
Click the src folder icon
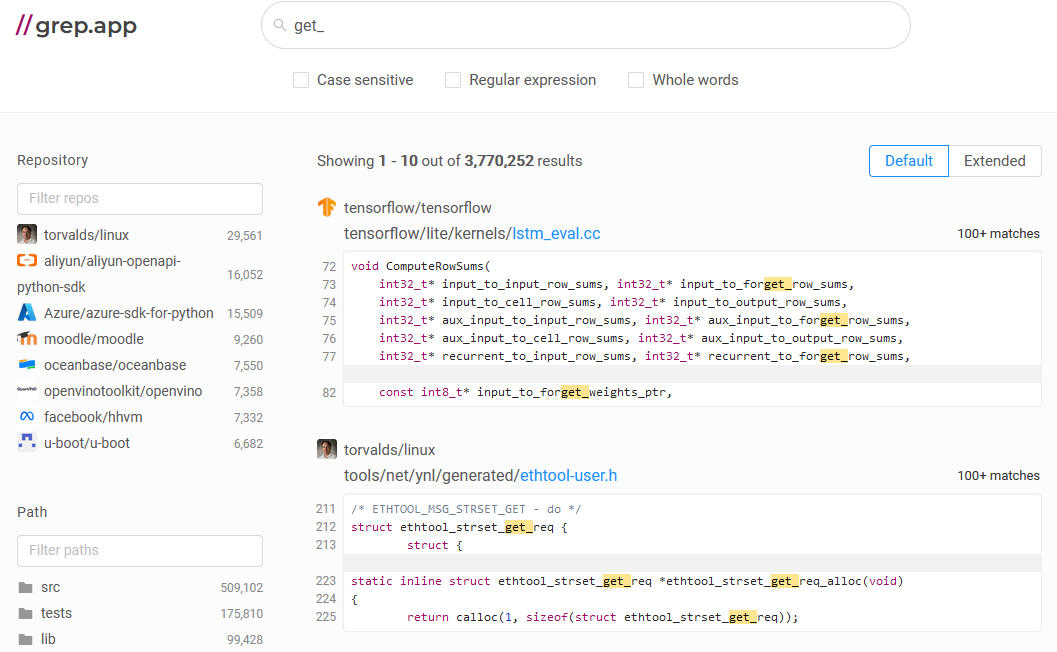pyautogui.click(x=26, y=588)
